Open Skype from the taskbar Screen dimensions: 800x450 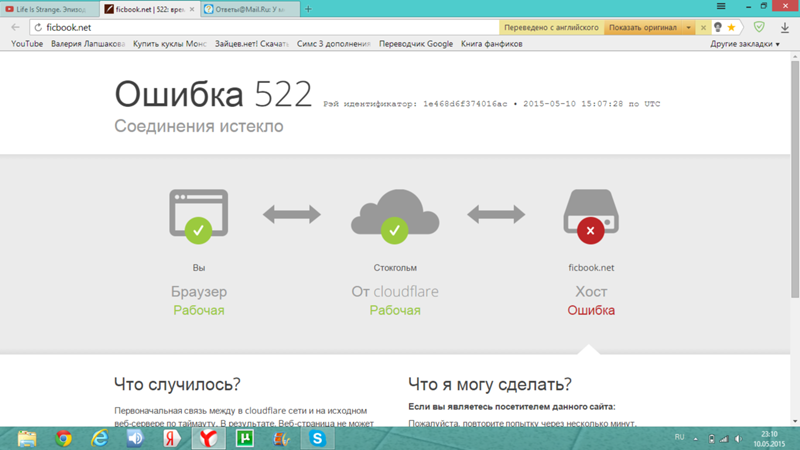click(317, 439)
